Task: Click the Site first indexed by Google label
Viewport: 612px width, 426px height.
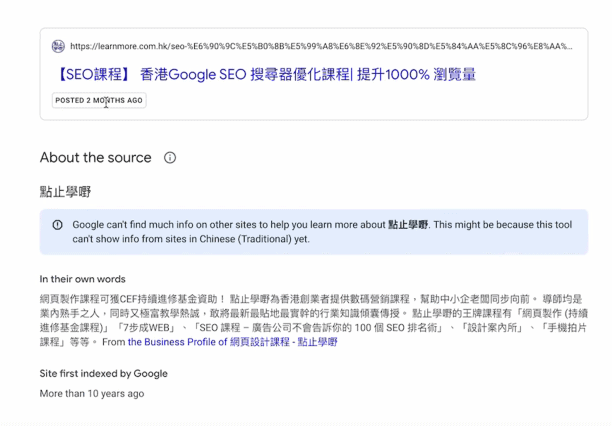Action: (x=103, y=374)
